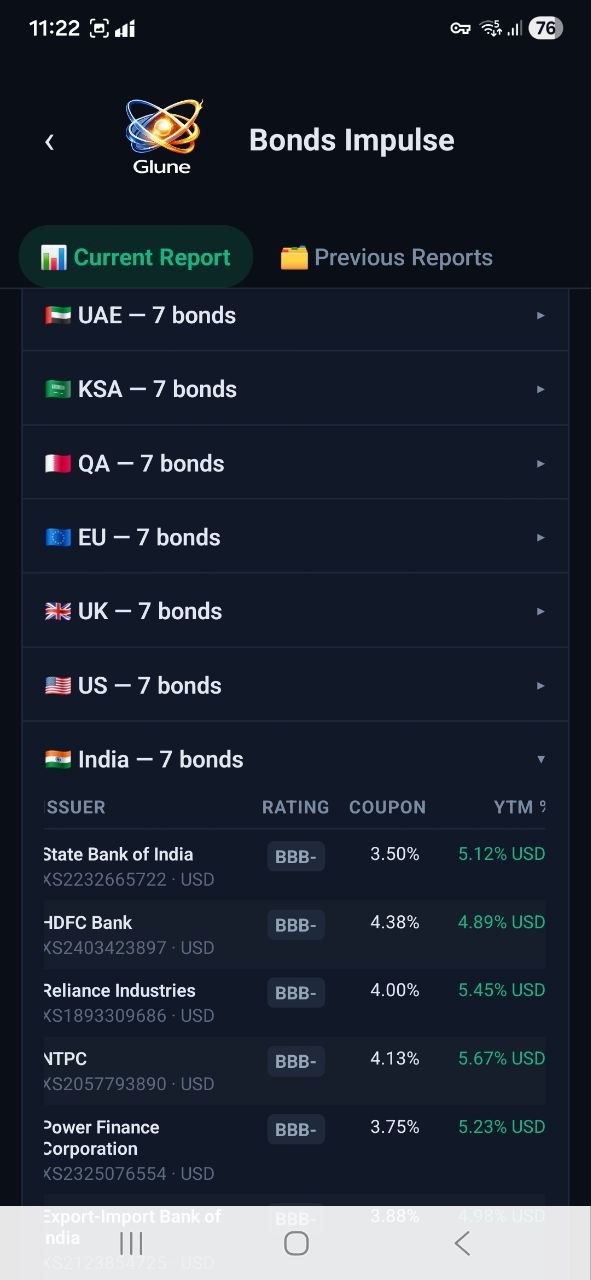Viewport: 591px width, 1280px height.
Task: Click State Bank of India 5.12% YTM link
Action: coord(500,854)
